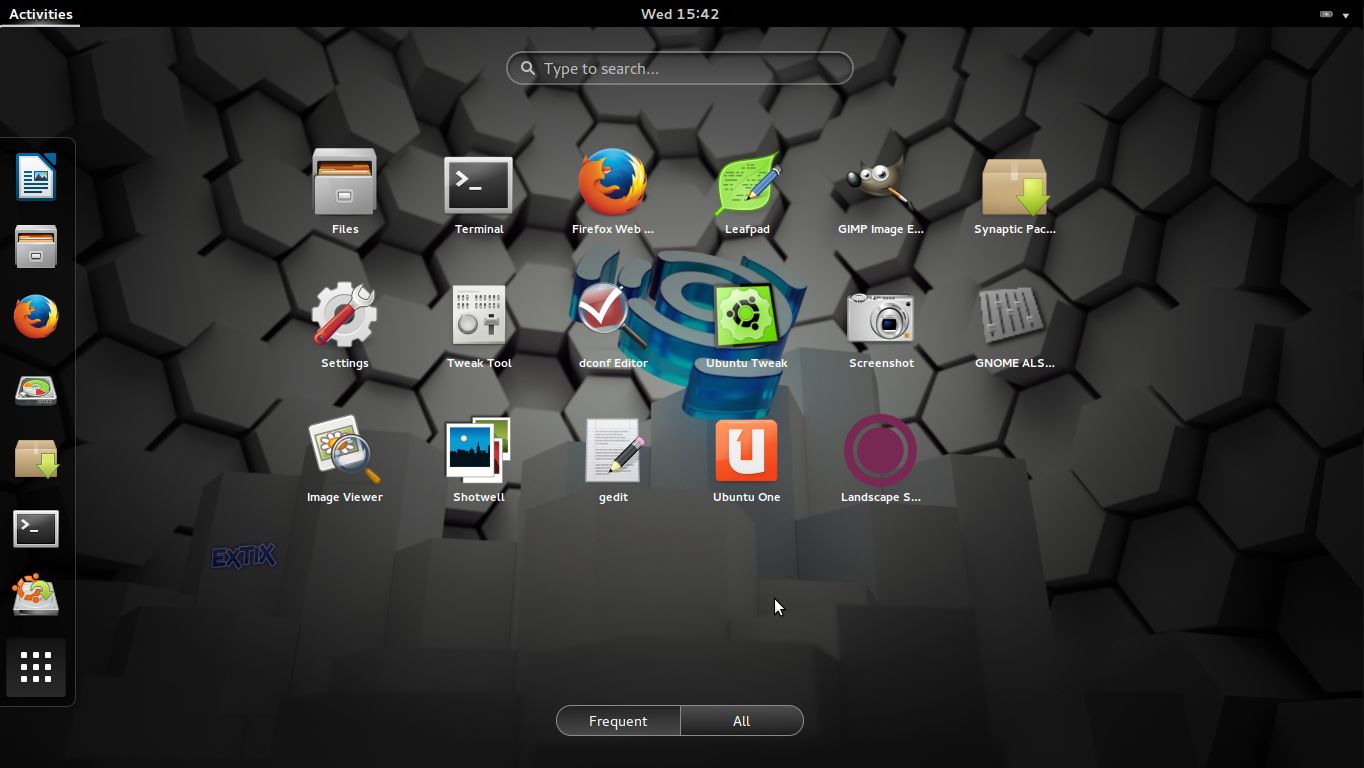
Task: Open Firefox from the dock
Action: pyautogui.click(x=36, y=315)
